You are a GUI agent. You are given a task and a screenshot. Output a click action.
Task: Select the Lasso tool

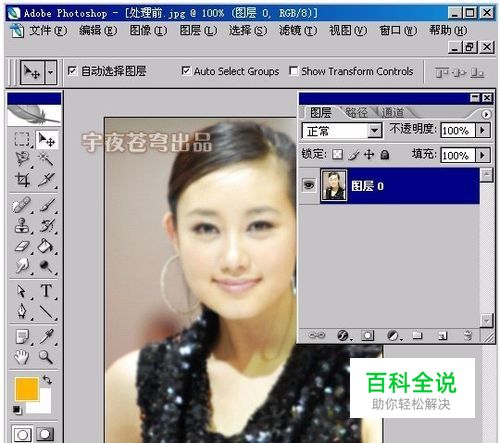click(22, 159)
